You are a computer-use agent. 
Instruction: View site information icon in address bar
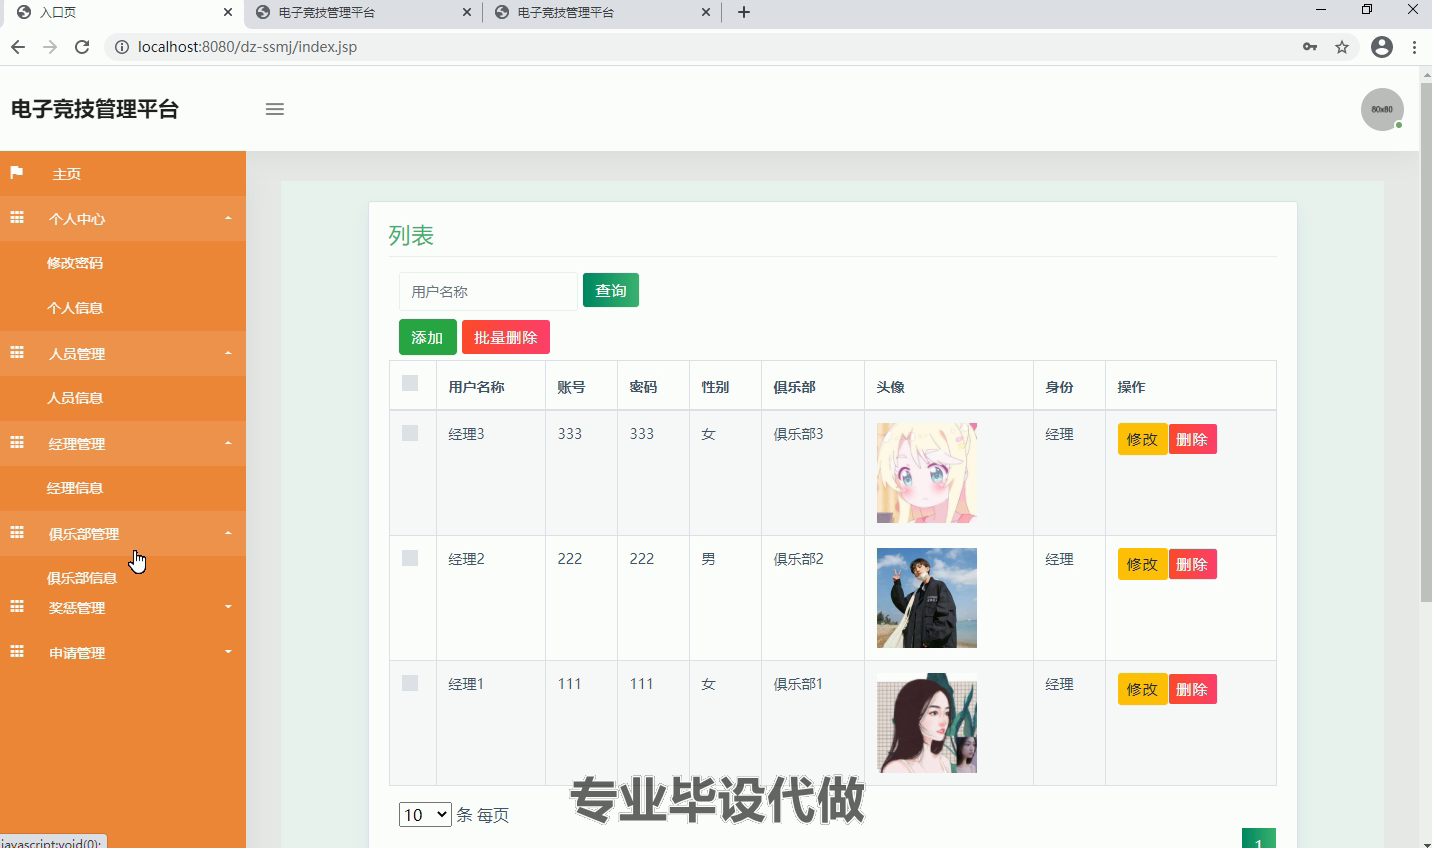click(122, 47)
